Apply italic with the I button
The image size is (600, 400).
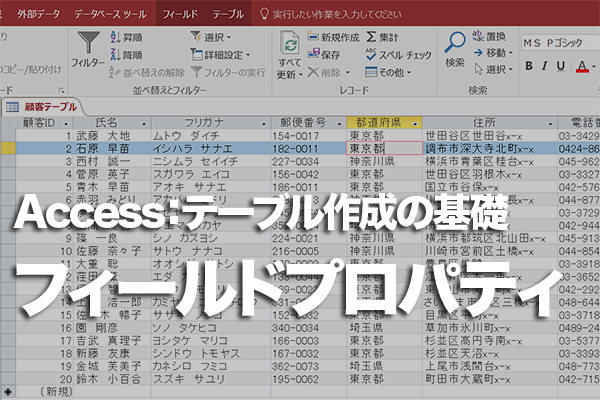pyautogui.click(x=545, y=66)
